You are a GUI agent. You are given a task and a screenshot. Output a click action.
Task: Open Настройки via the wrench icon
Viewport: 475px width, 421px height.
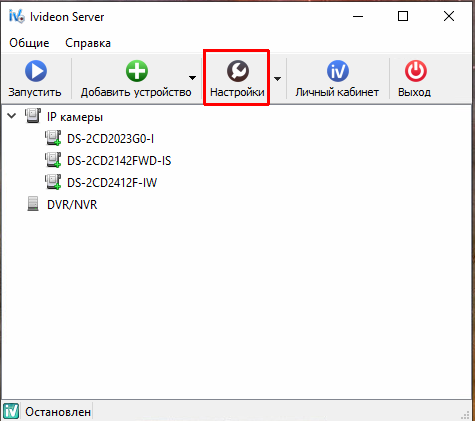coord(238,71)
